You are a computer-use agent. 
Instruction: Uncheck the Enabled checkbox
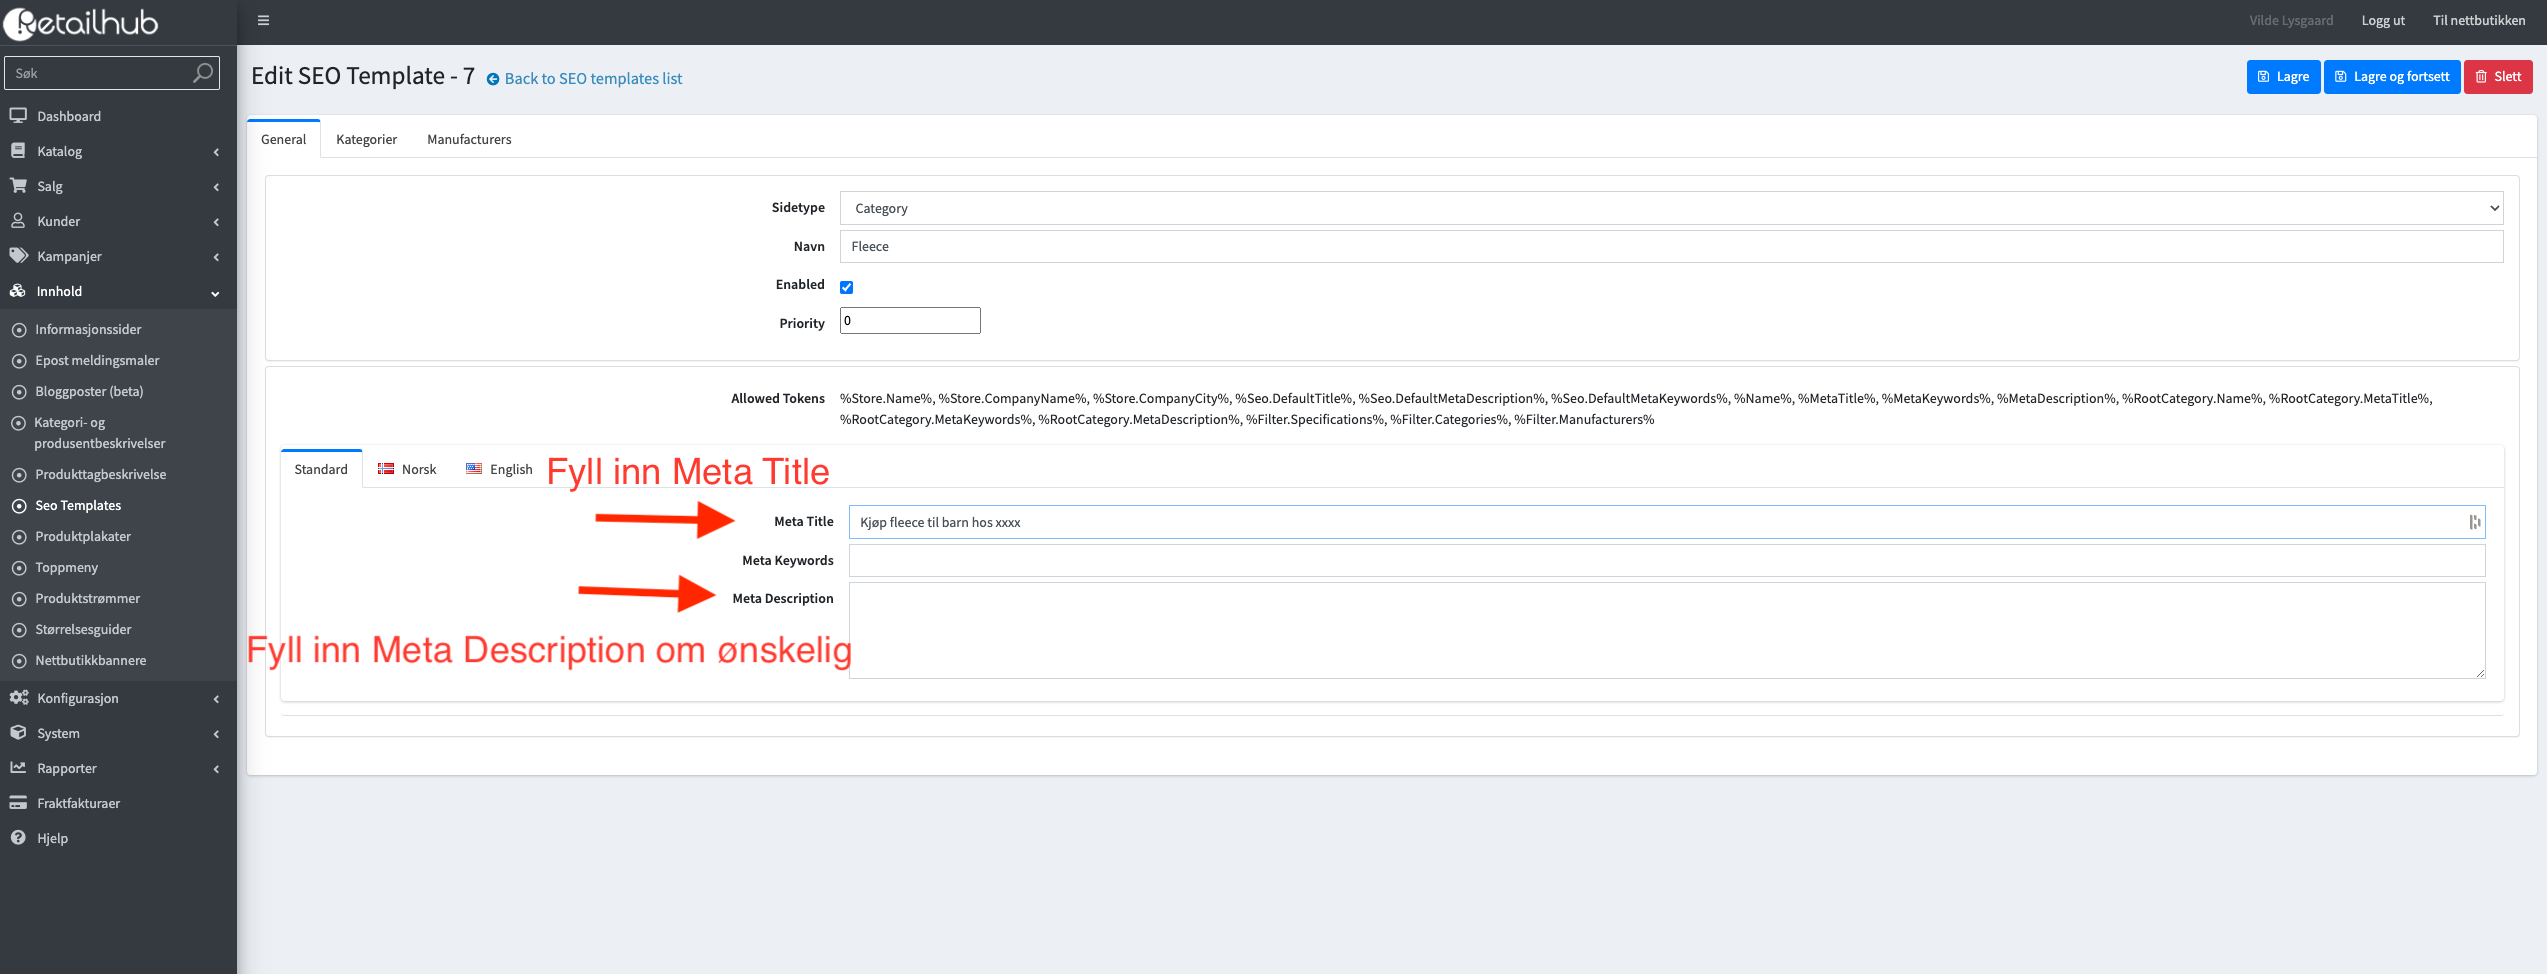[x=847, y=287]
